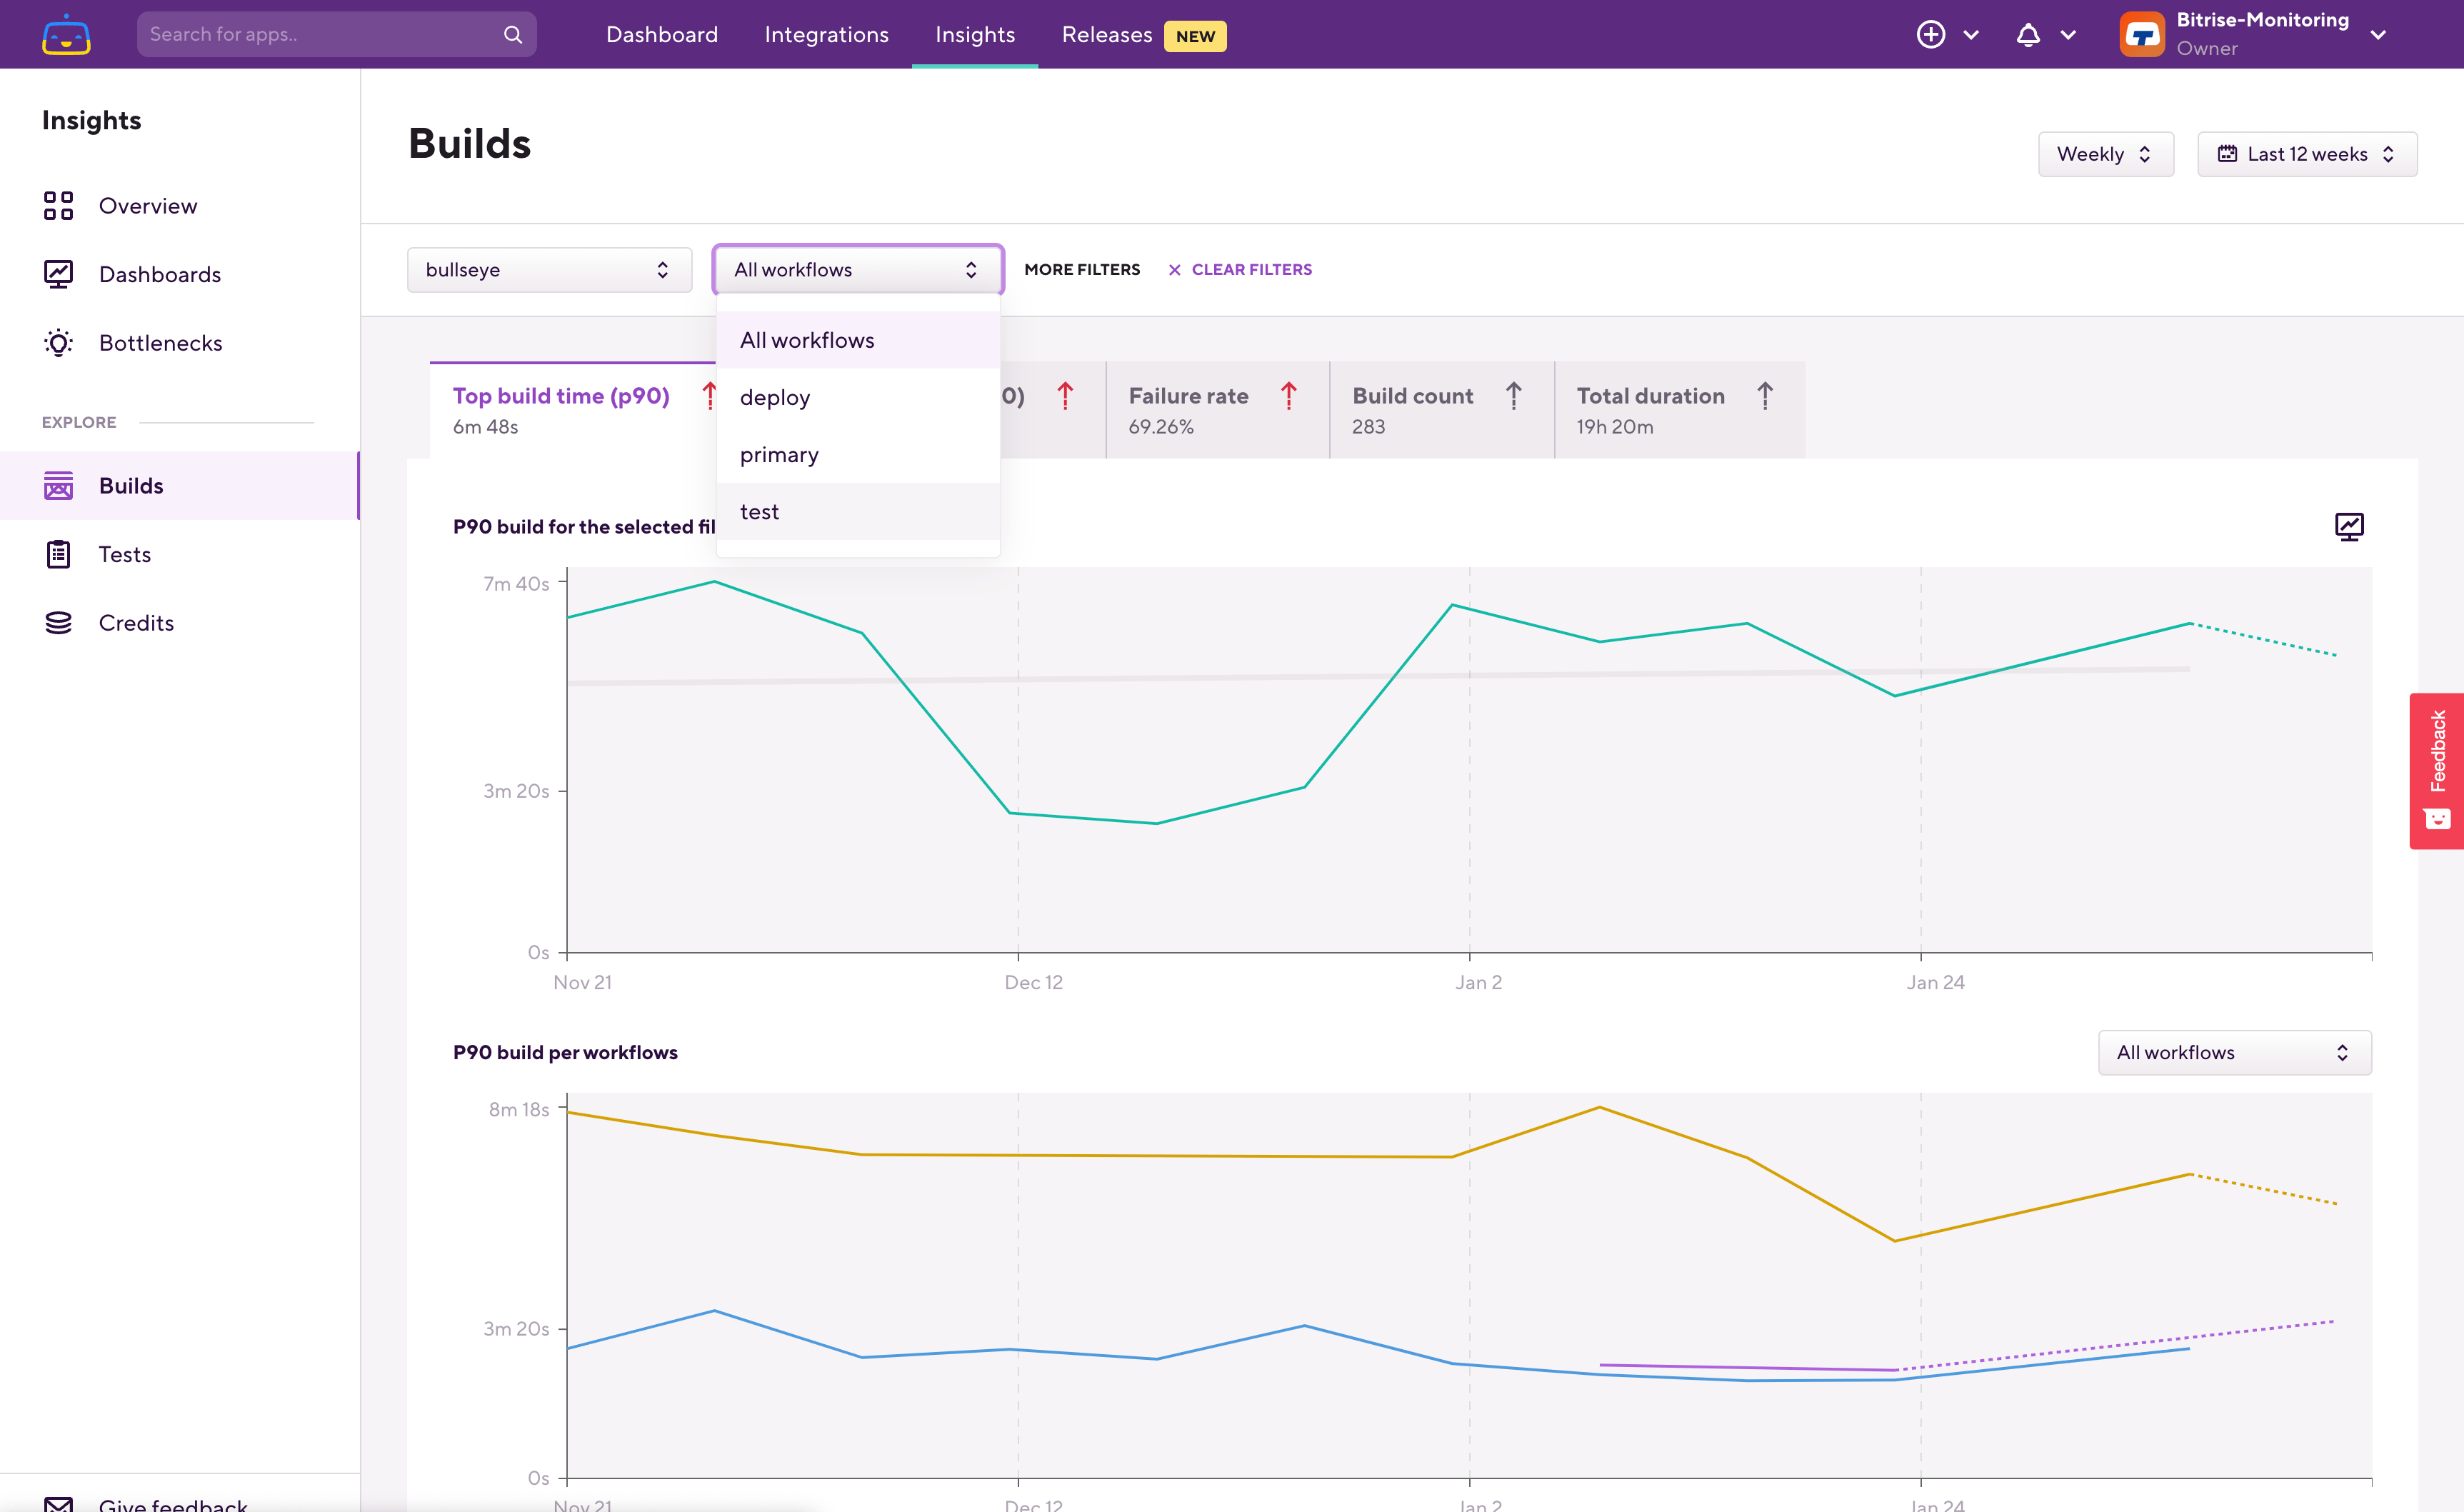The image size is (2464, 1512).
Task: Open Overview in the Insights sidebar
Action: [147, 206]
